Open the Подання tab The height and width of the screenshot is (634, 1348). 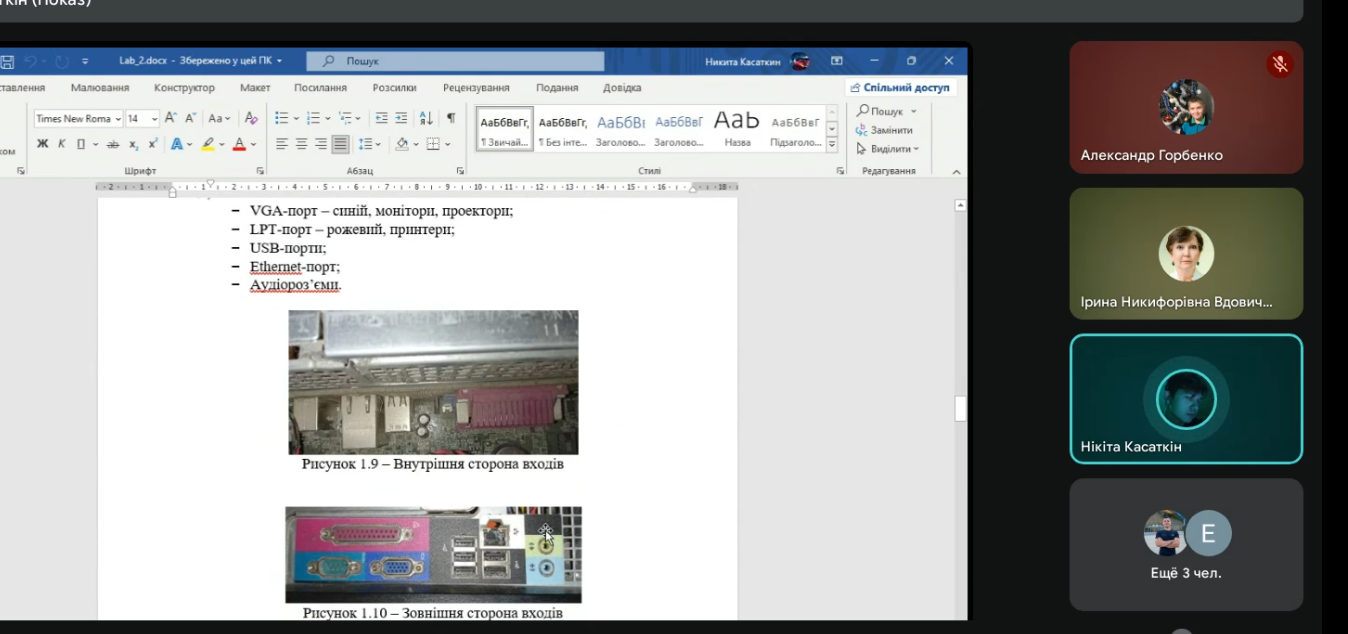click(x=557, y=88)
